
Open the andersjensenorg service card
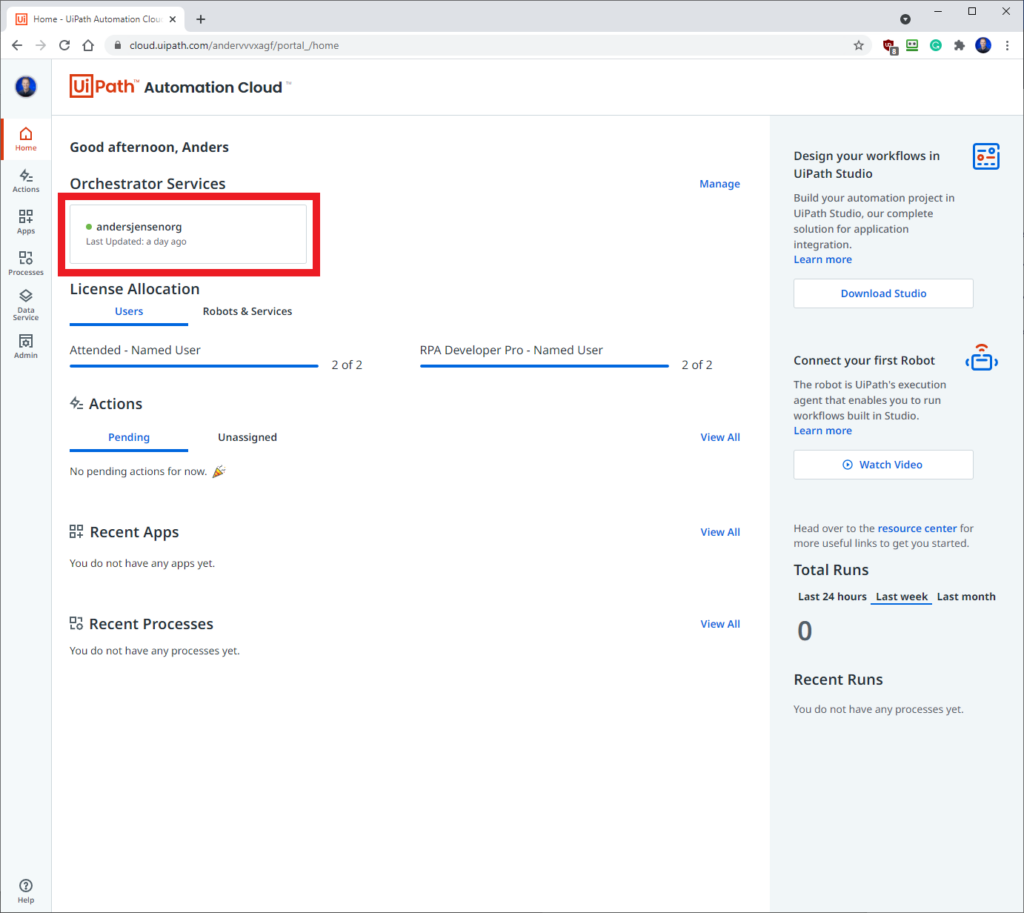click(x=188, y=234)
